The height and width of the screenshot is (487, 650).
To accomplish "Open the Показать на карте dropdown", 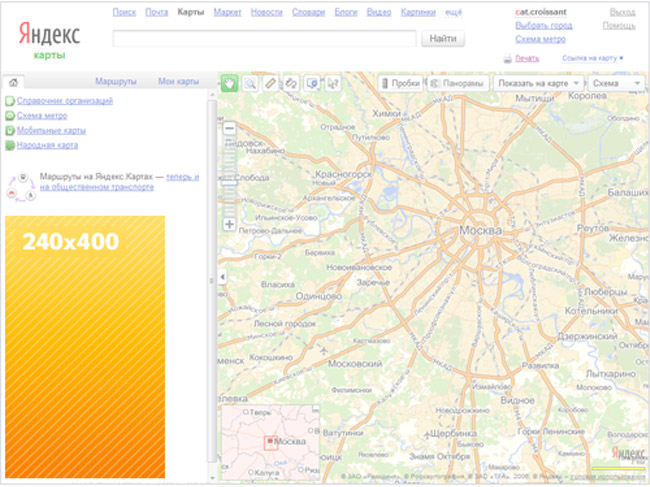I will point(538,83).
